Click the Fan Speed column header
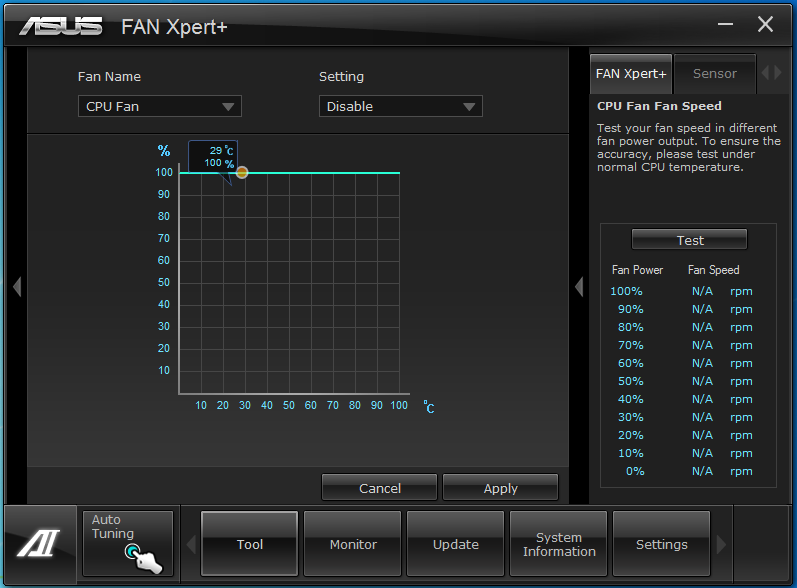 coord(713,270)
